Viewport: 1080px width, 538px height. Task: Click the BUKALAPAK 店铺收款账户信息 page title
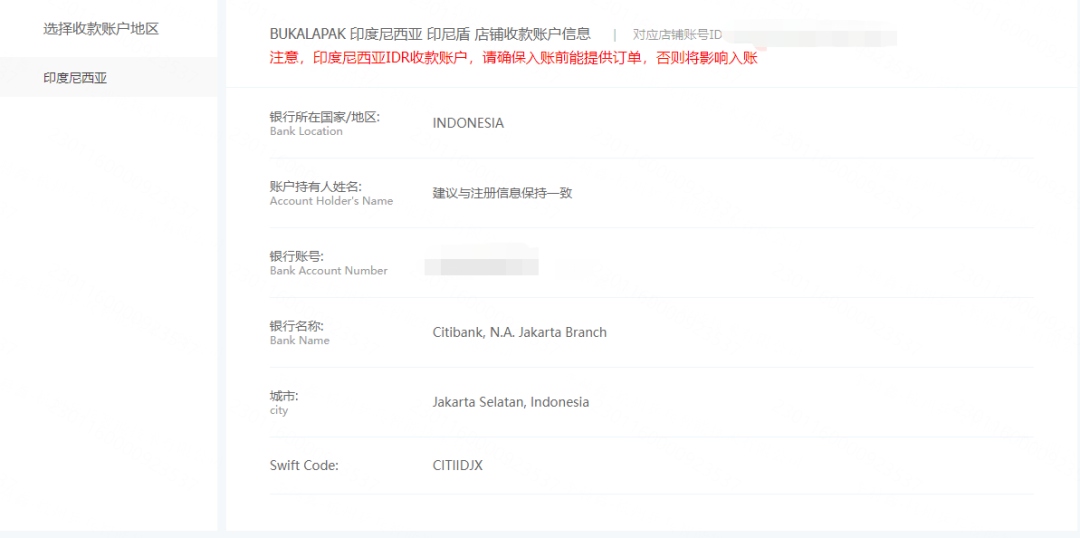430,34
